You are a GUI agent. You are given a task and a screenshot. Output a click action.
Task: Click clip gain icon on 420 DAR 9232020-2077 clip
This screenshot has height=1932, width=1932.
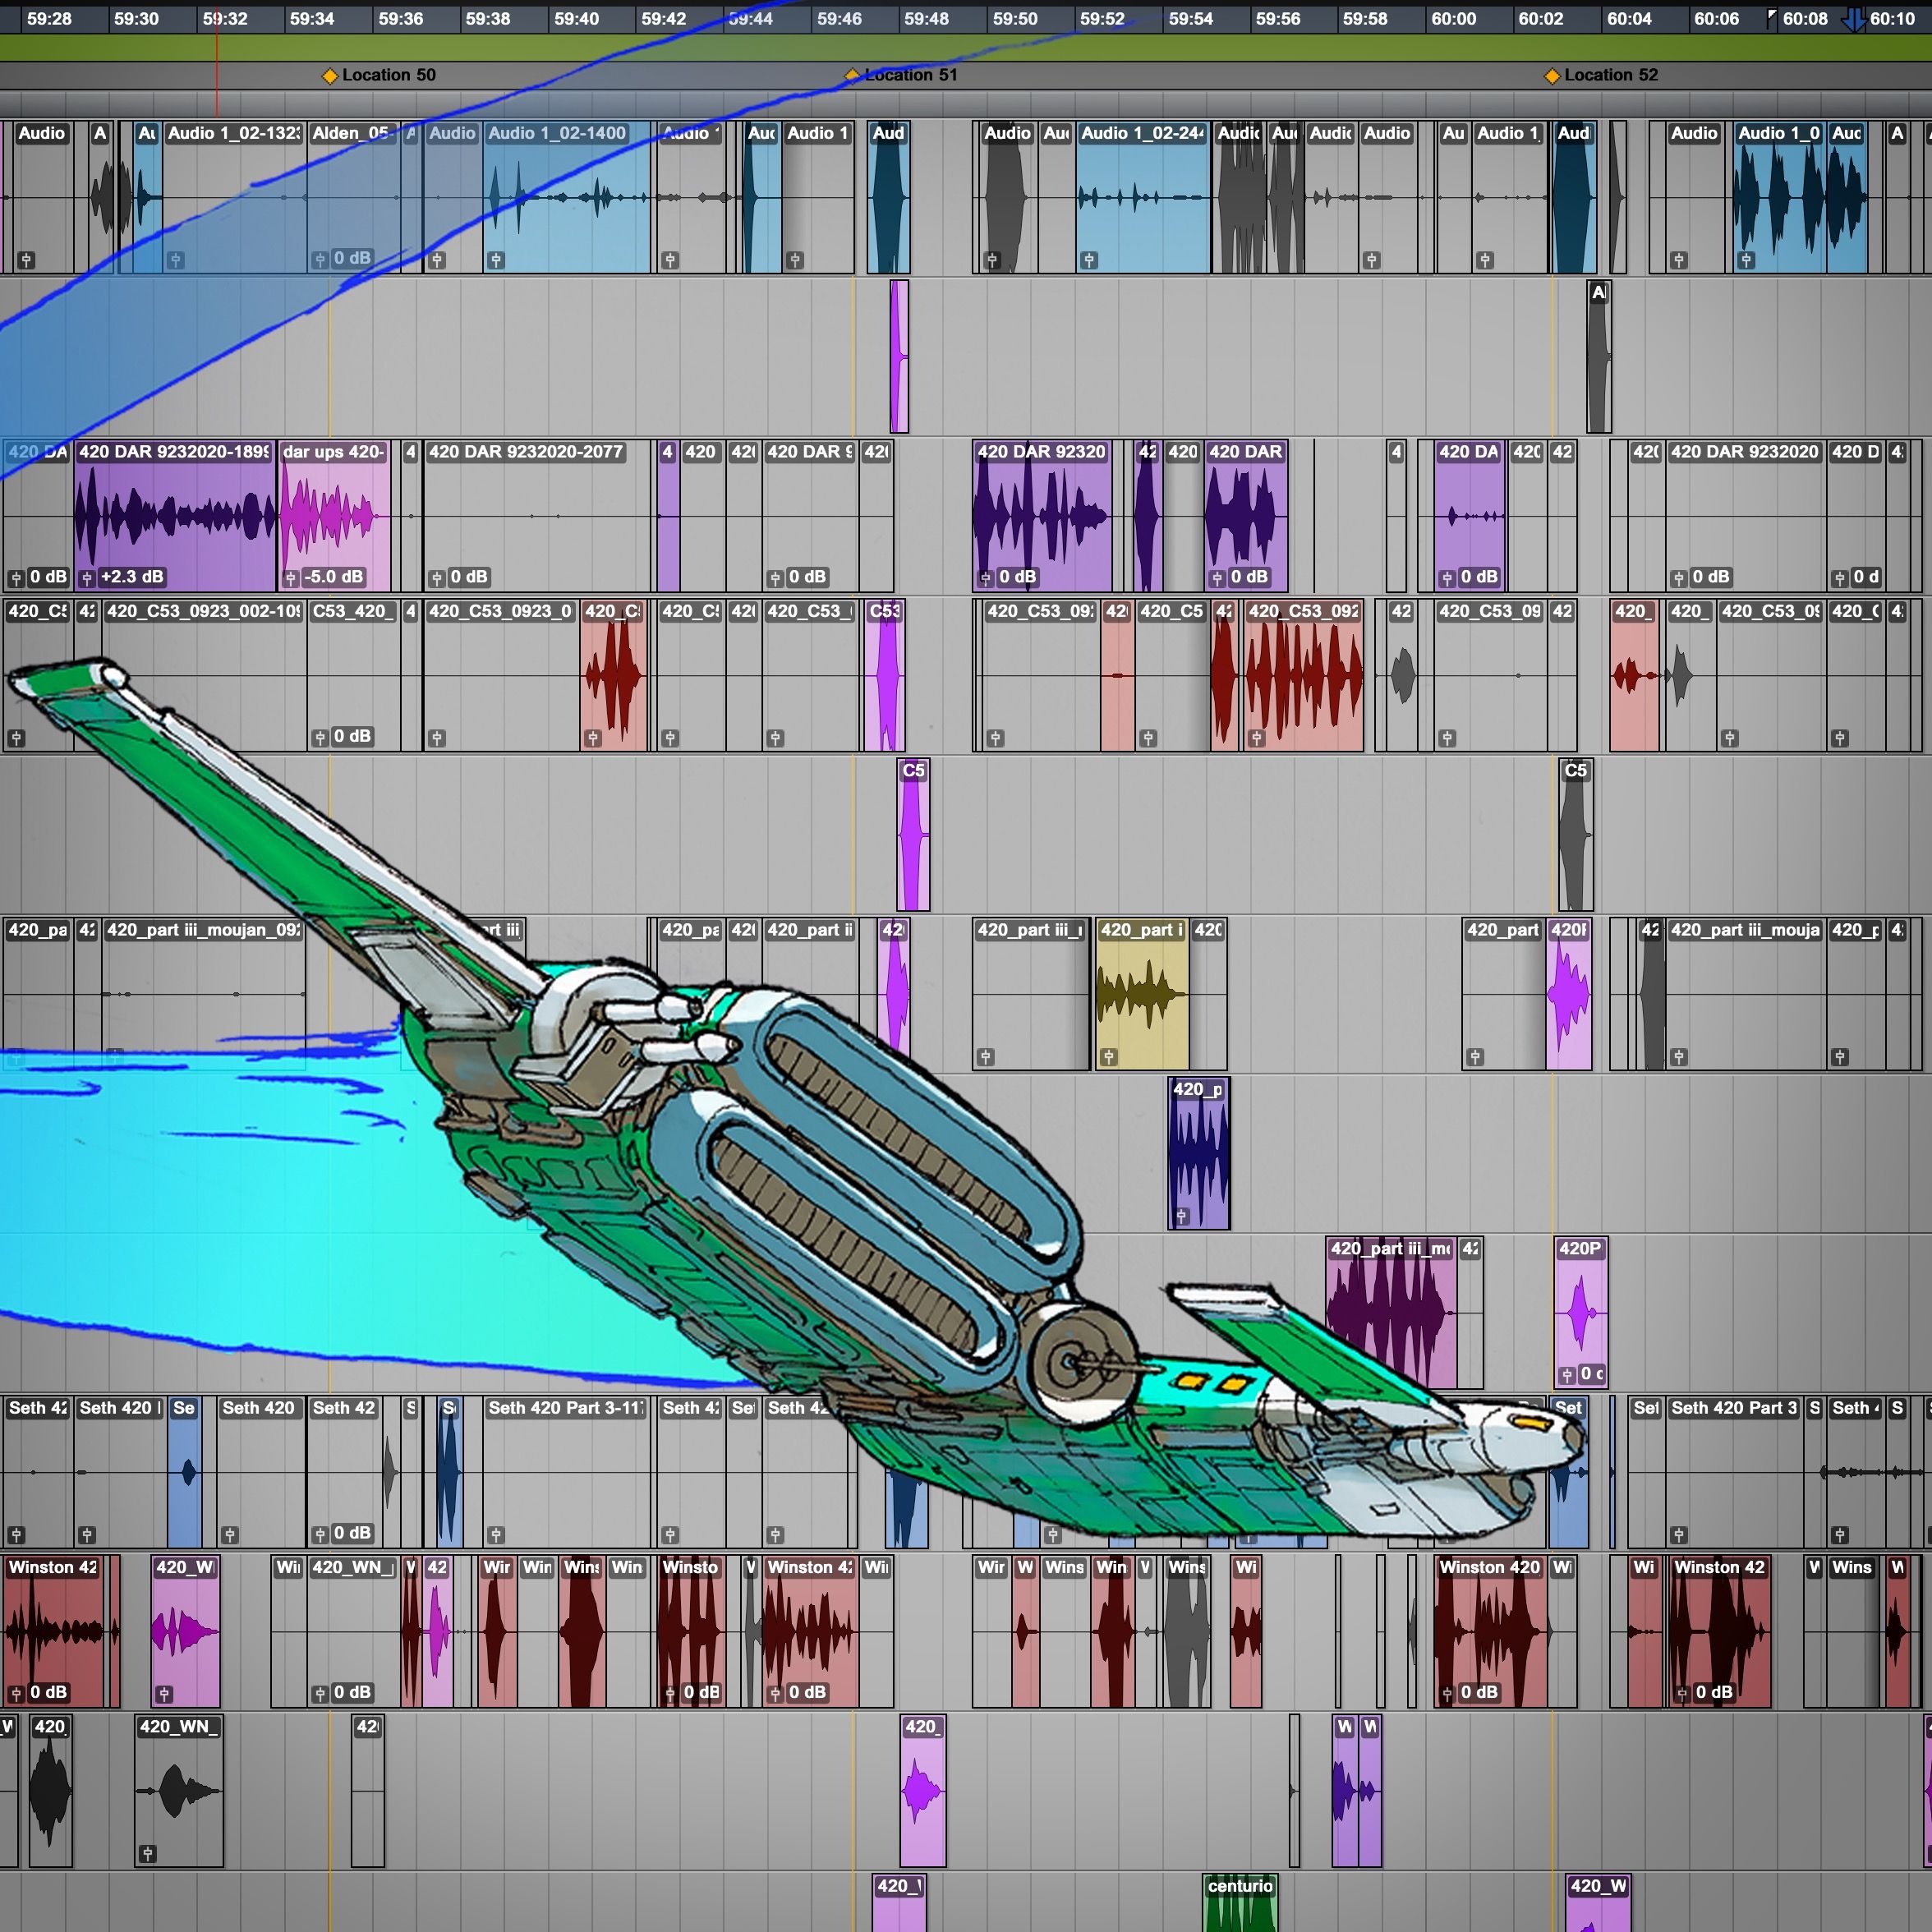point(436,578)
